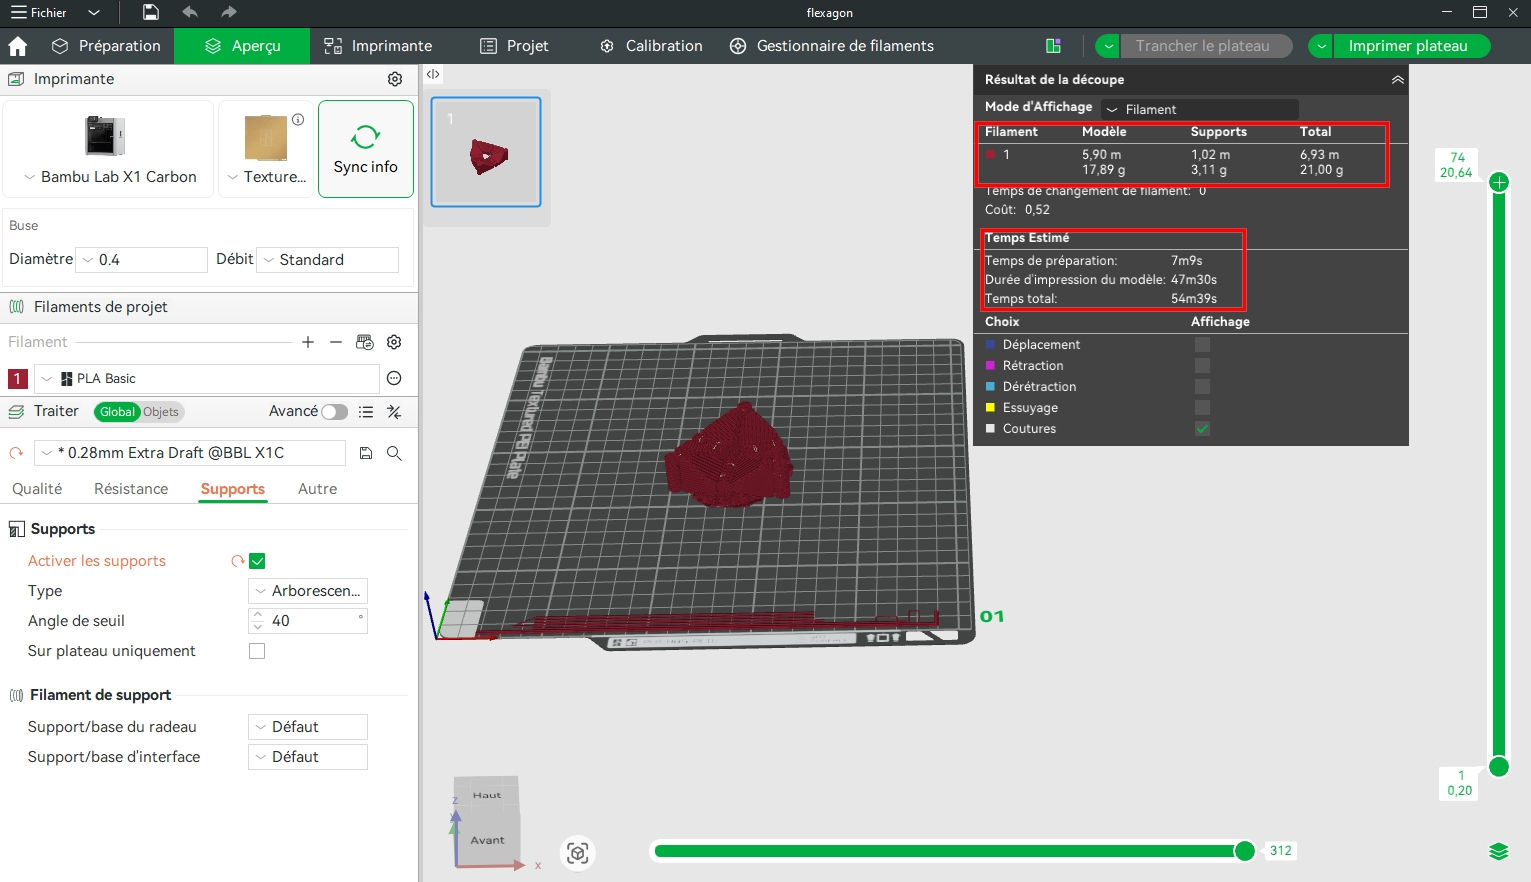Viewport: 1531px width, 882px height.
Task: Remove filament with minus icon
Action: pos(336,342)
